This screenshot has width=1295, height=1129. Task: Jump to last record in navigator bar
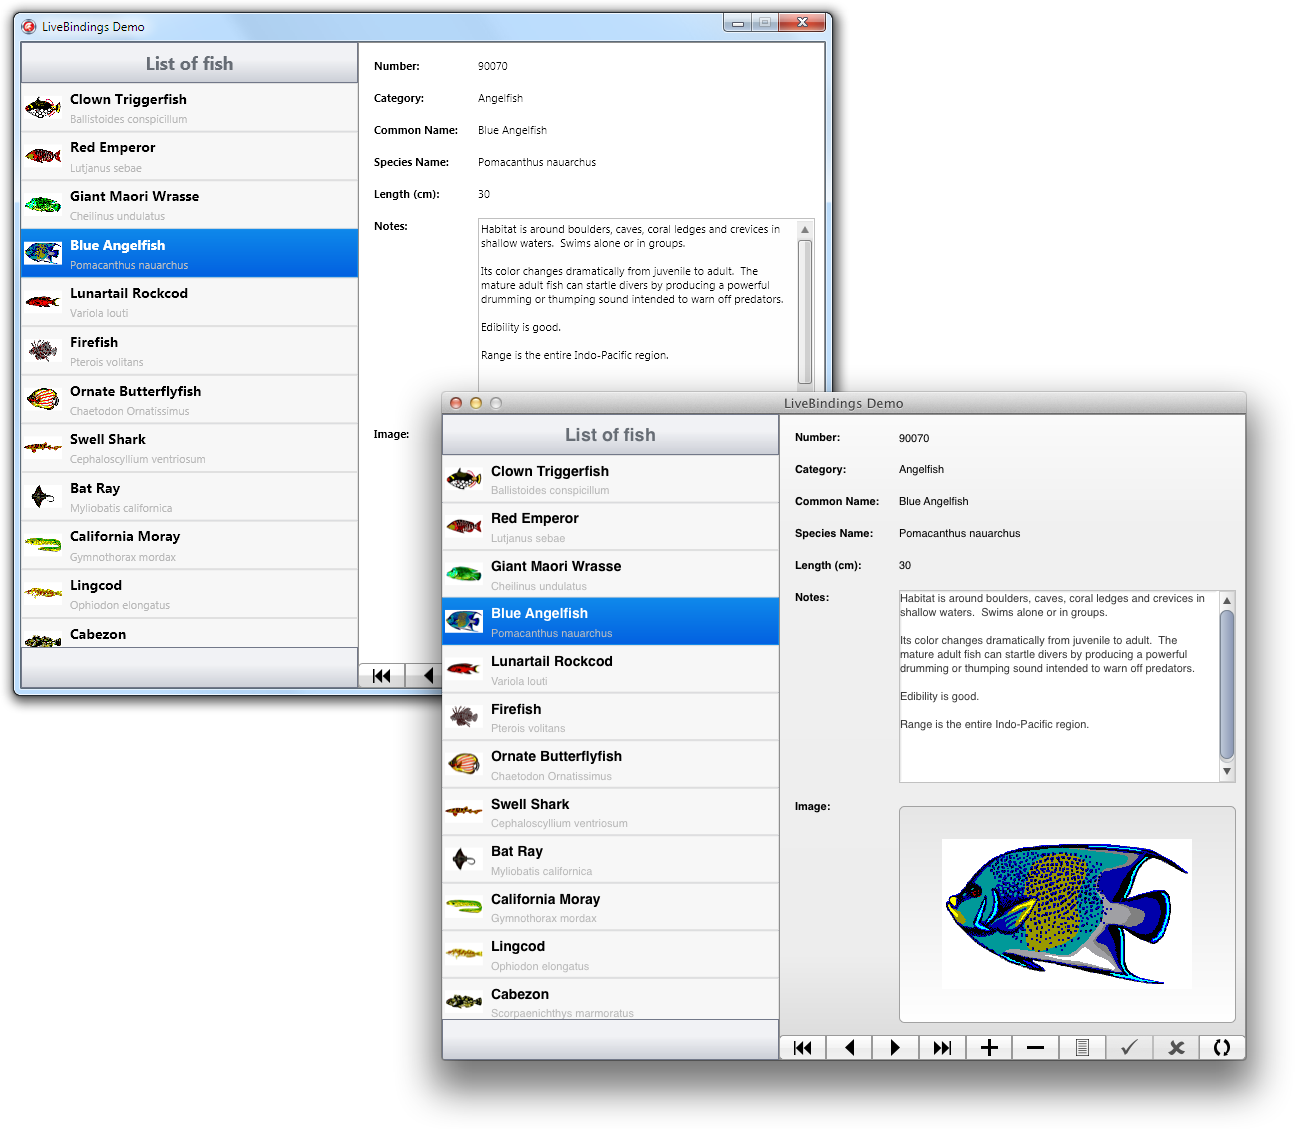[942, 1047]
